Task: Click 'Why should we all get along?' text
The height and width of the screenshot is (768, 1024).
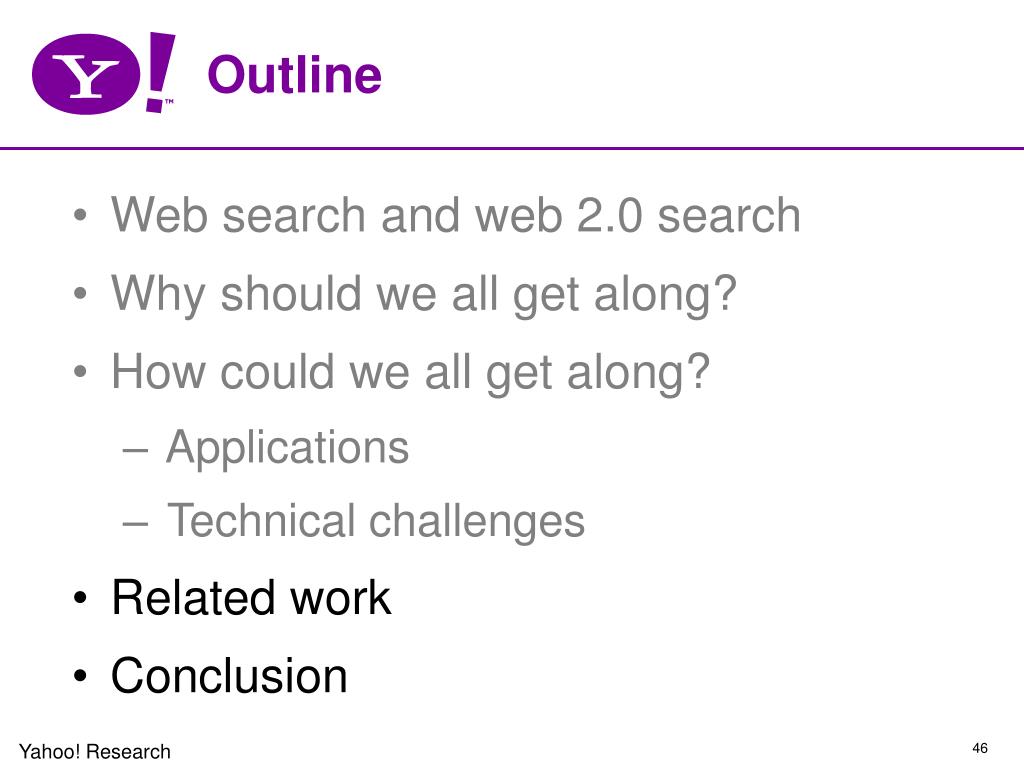Action: [x=424, y=294]
